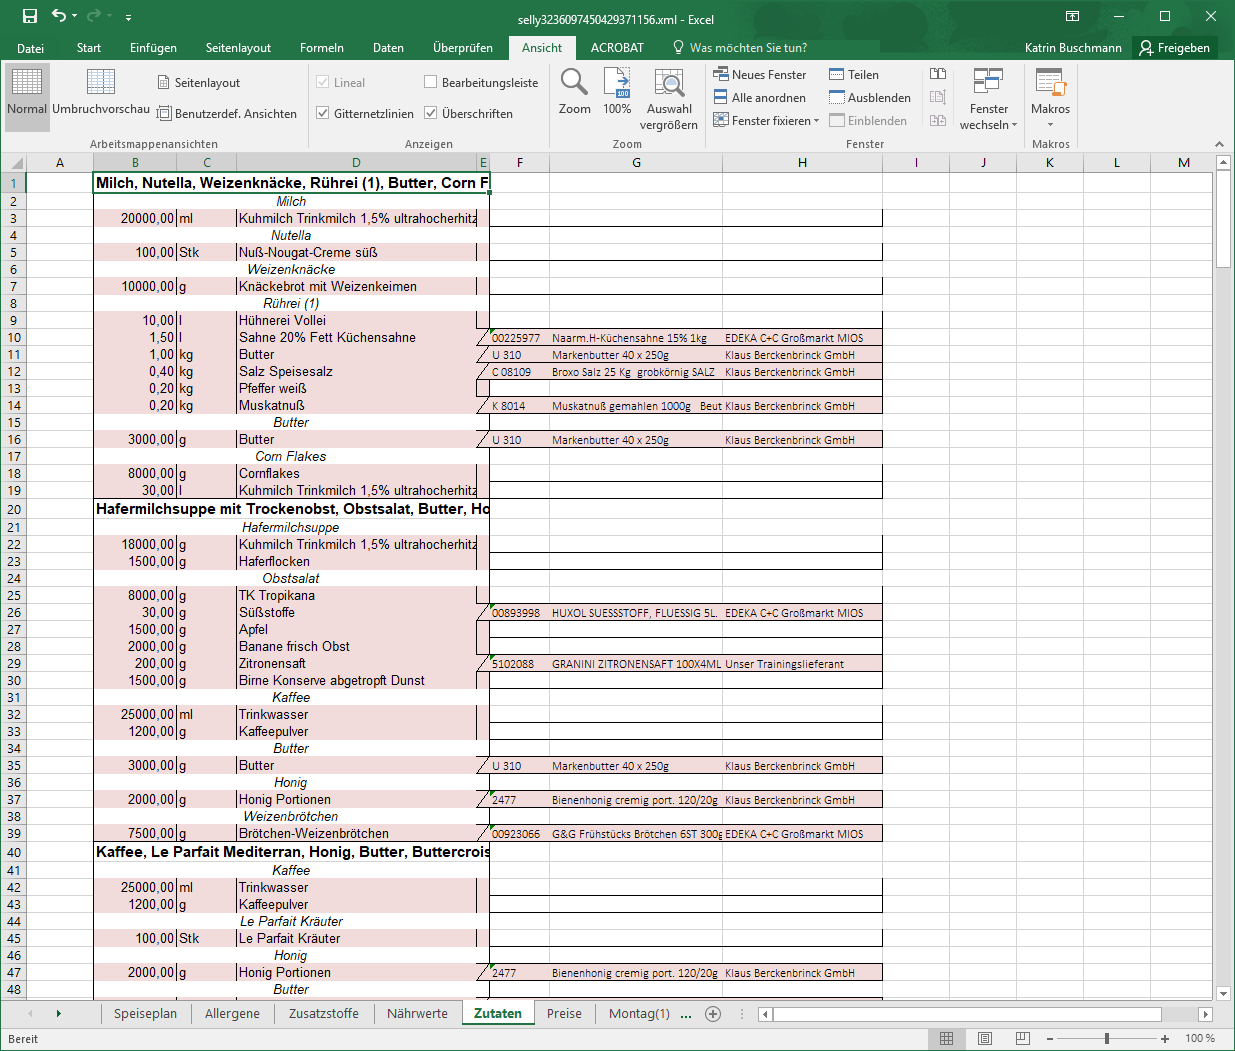
Task: Click the Zoom magnifier icon
Action: click(574, 83)
